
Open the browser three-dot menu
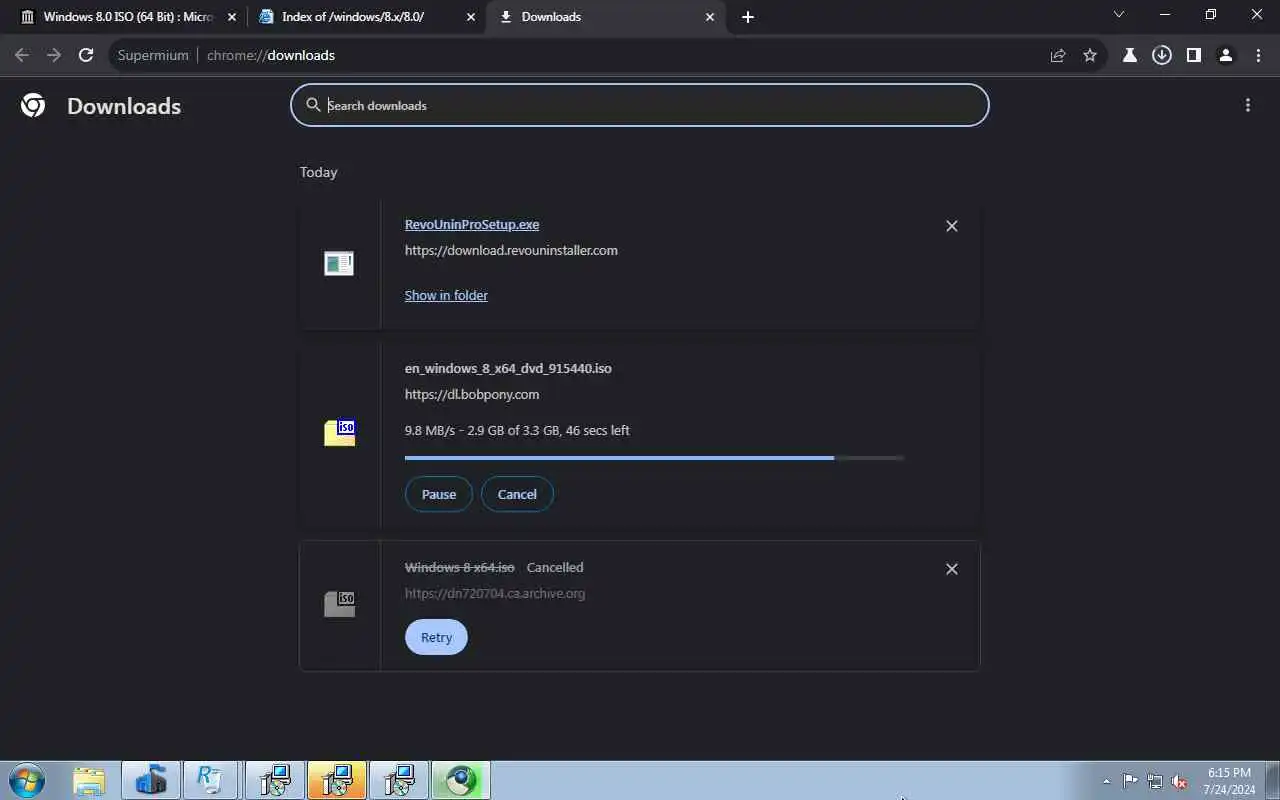pos(1258,55)
